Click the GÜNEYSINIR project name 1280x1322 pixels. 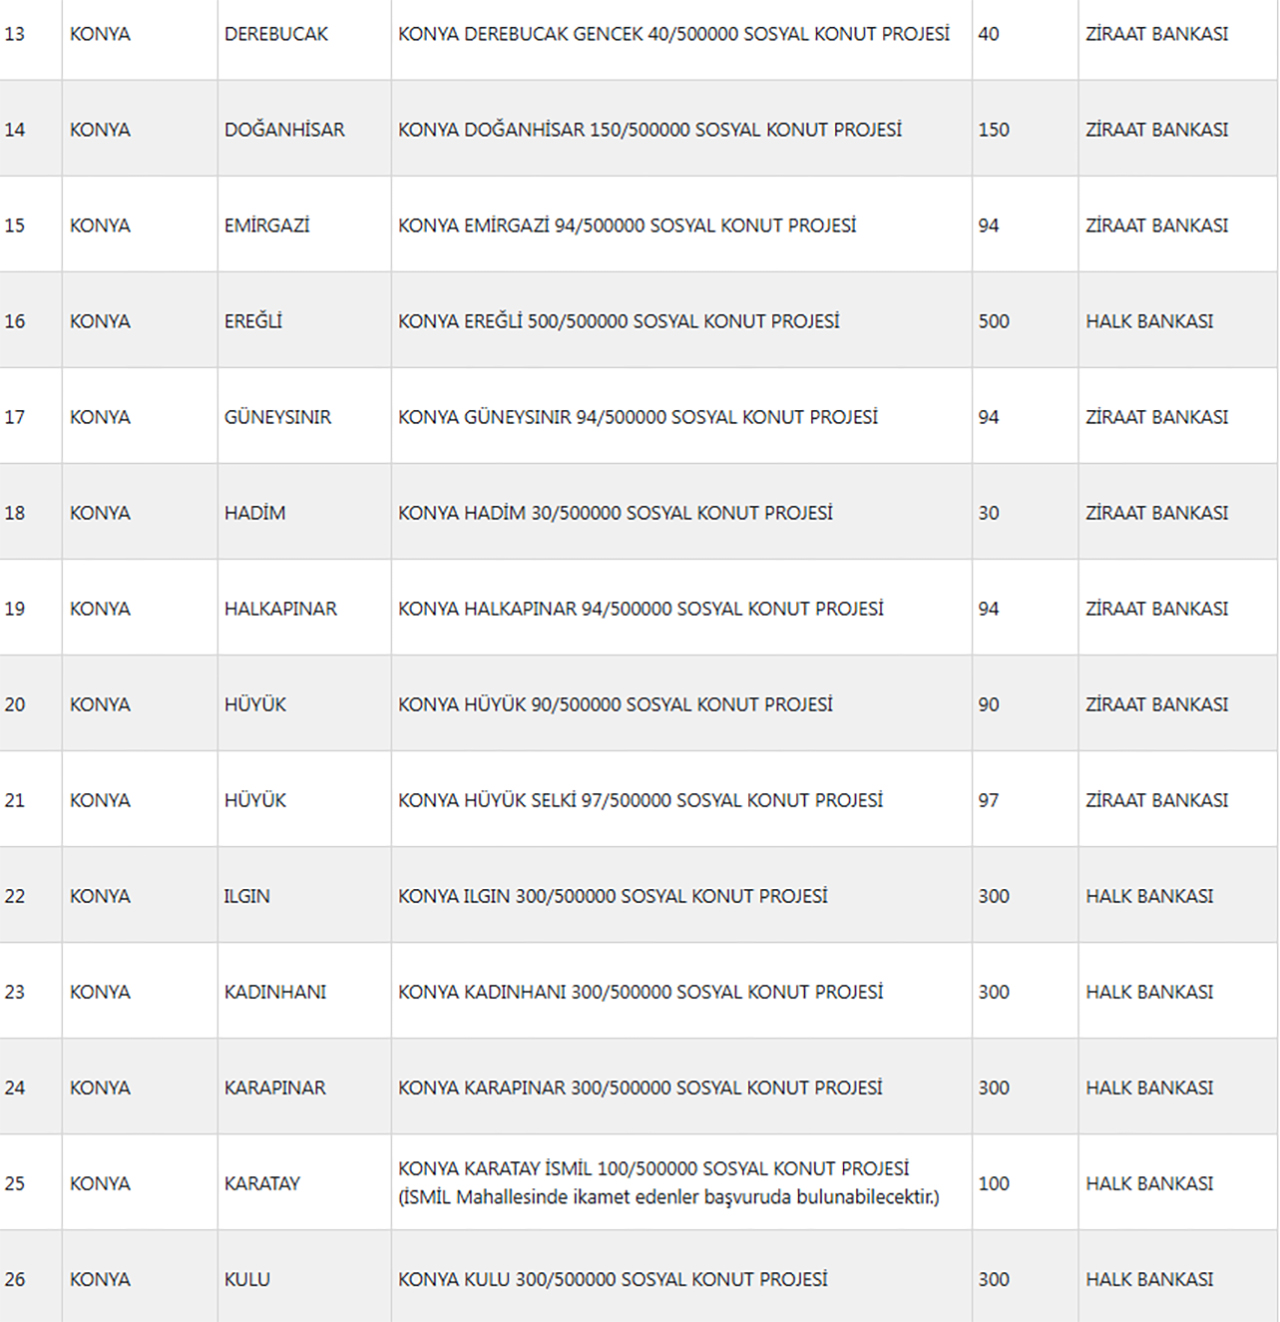[x=637, y=417]
